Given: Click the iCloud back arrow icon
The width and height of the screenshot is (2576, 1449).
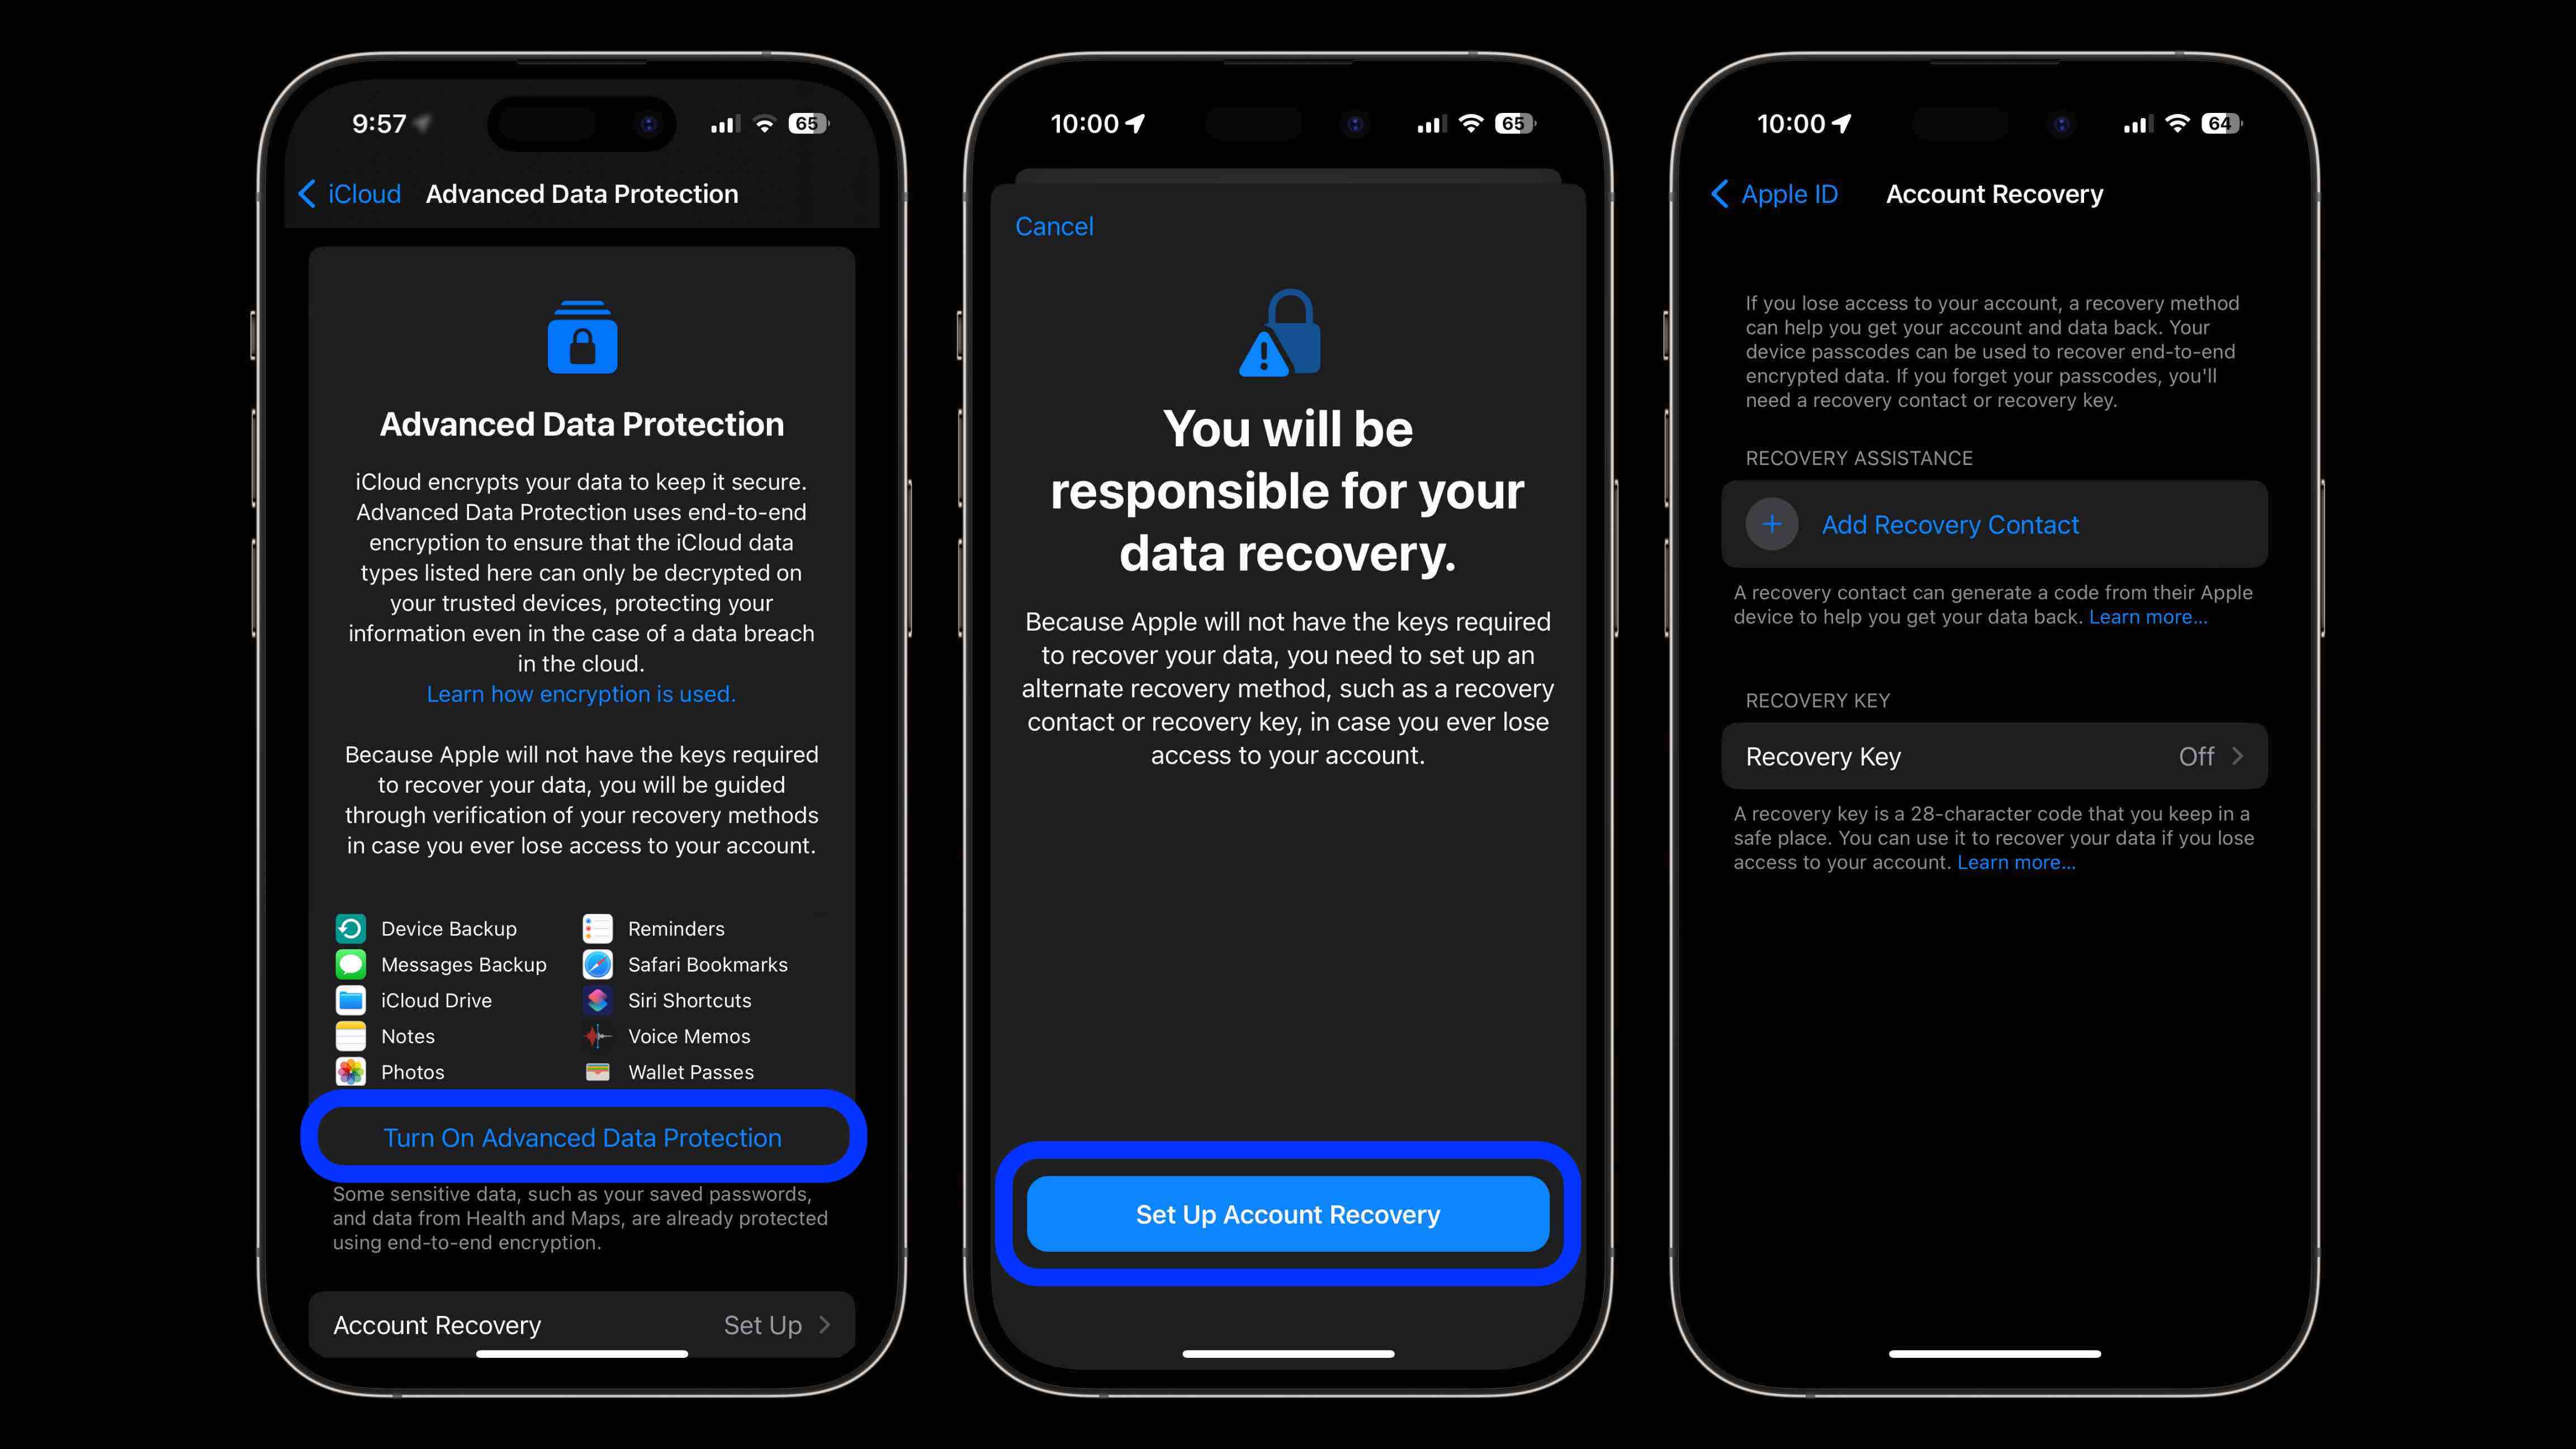Looking at the screenshot, I should point(315,193).
